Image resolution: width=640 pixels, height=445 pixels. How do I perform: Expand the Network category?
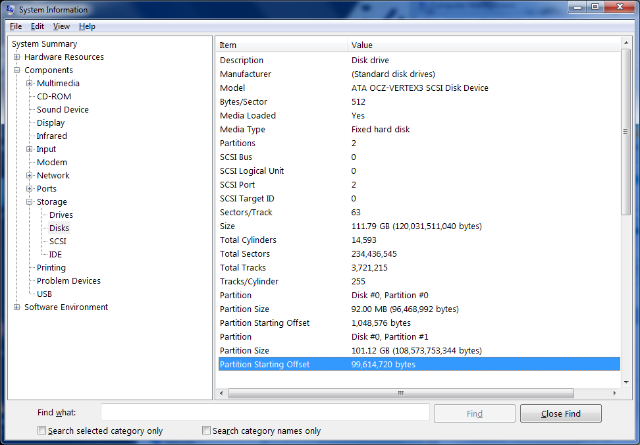30,175
